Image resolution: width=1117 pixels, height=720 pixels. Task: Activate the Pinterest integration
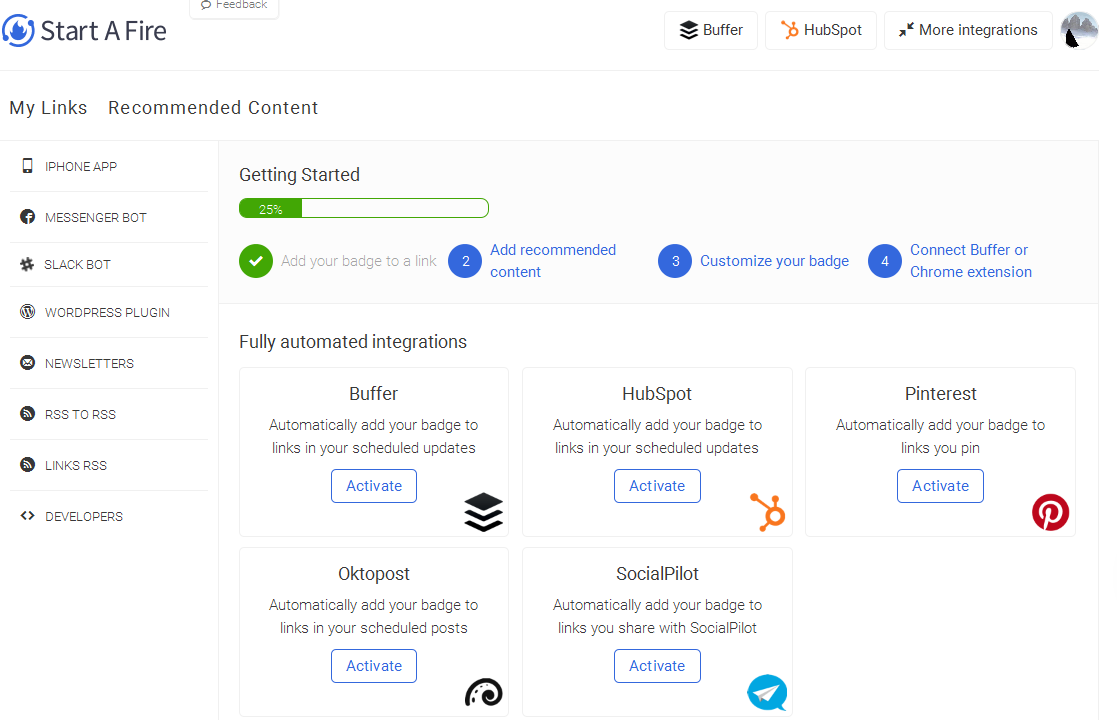click(940, 486)
